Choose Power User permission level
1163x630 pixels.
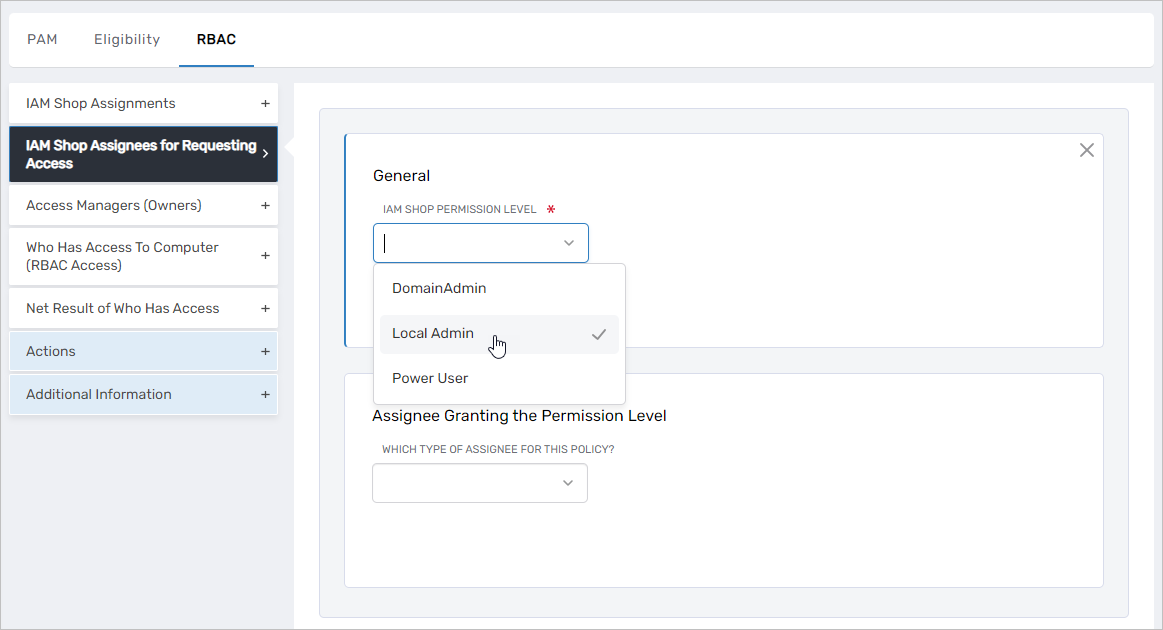(430, 378)
